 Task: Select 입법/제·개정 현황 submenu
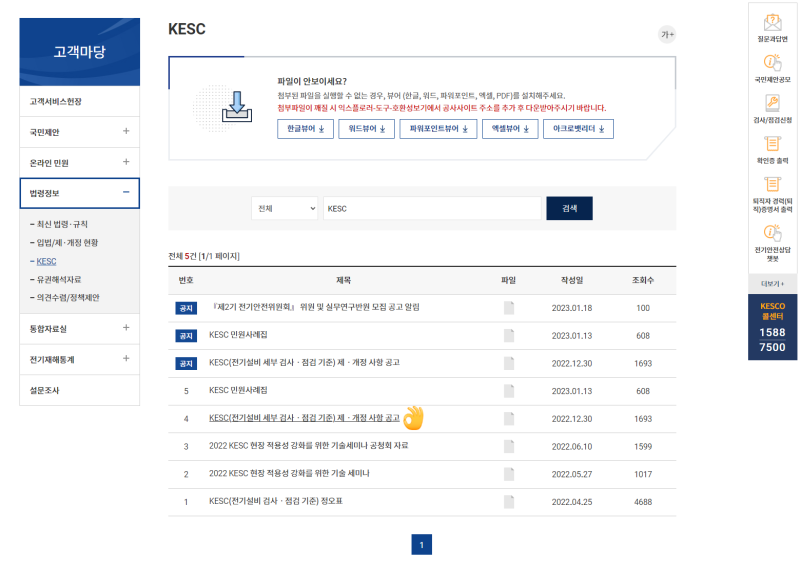(67, 242)
